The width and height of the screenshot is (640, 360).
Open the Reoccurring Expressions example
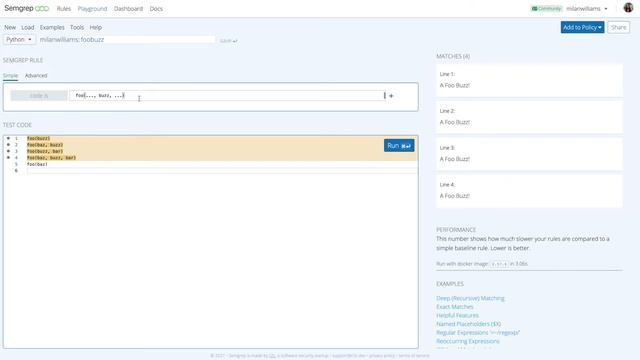point(468,341)
